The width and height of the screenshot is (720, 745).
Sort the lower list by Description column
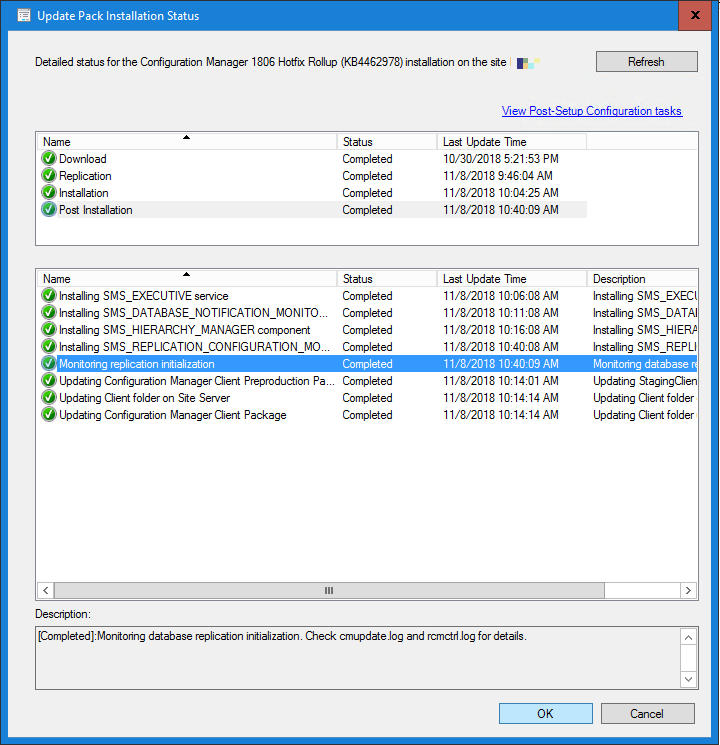[642, 278]
